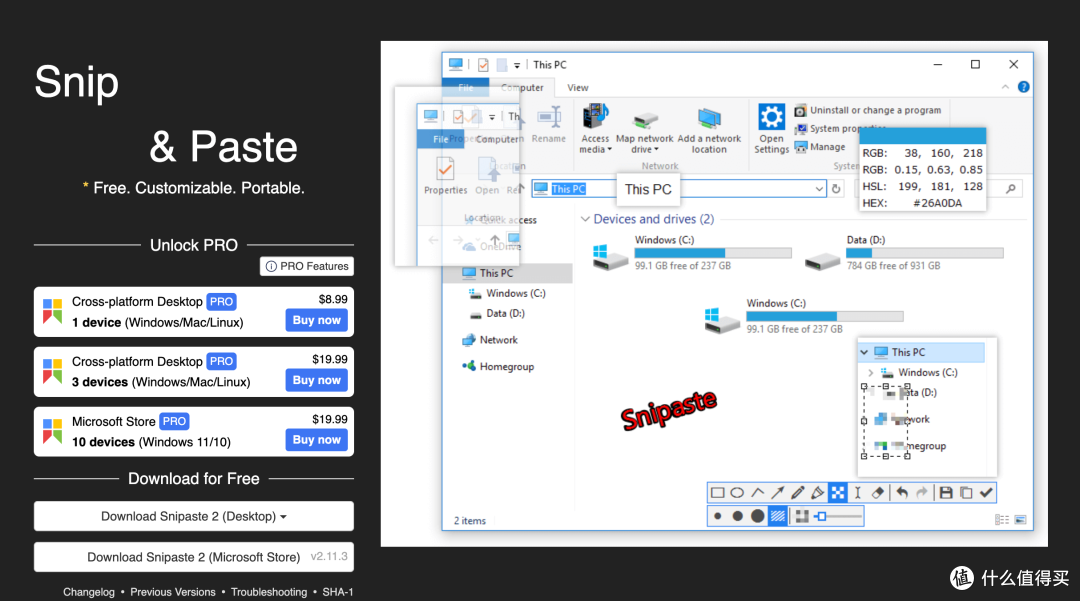Collapse the ribbon with the chevron
Image resolution: width=1080 pixels, height=601 pixels.
point(1005,87)
